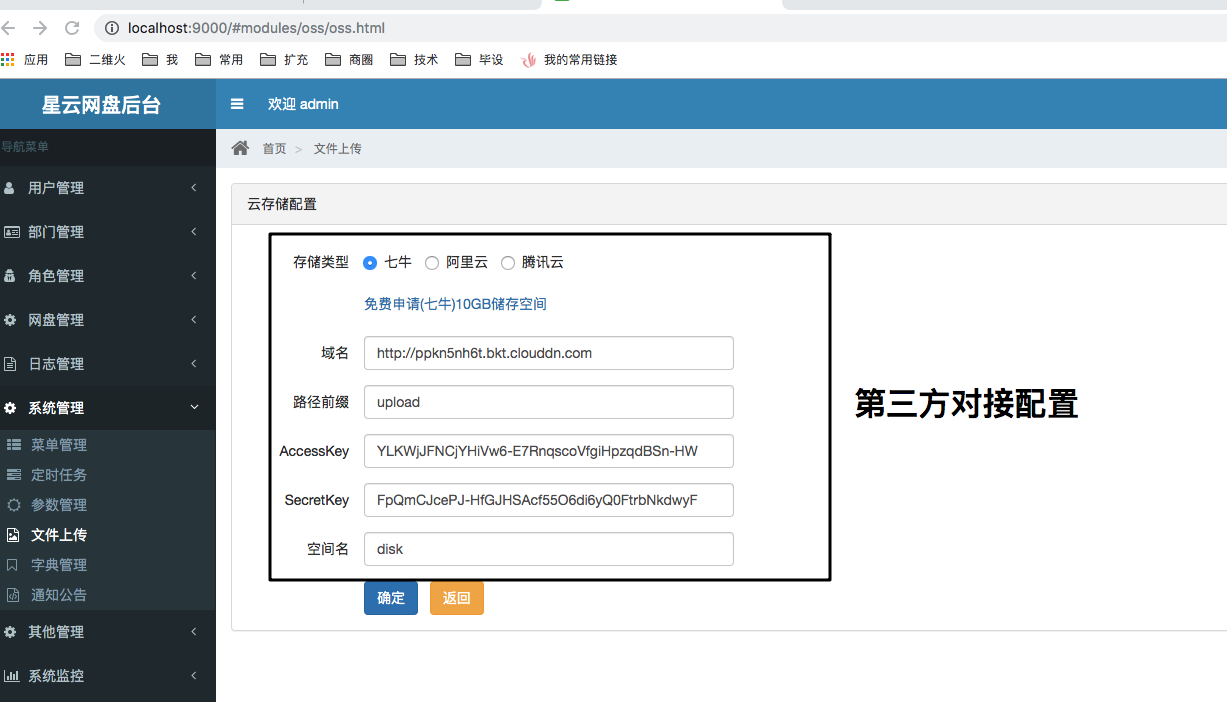Image resolution: width=1227 pixels, height=702 pixels.
Task: Click the browser address bar URL
Action: (256, 28)
